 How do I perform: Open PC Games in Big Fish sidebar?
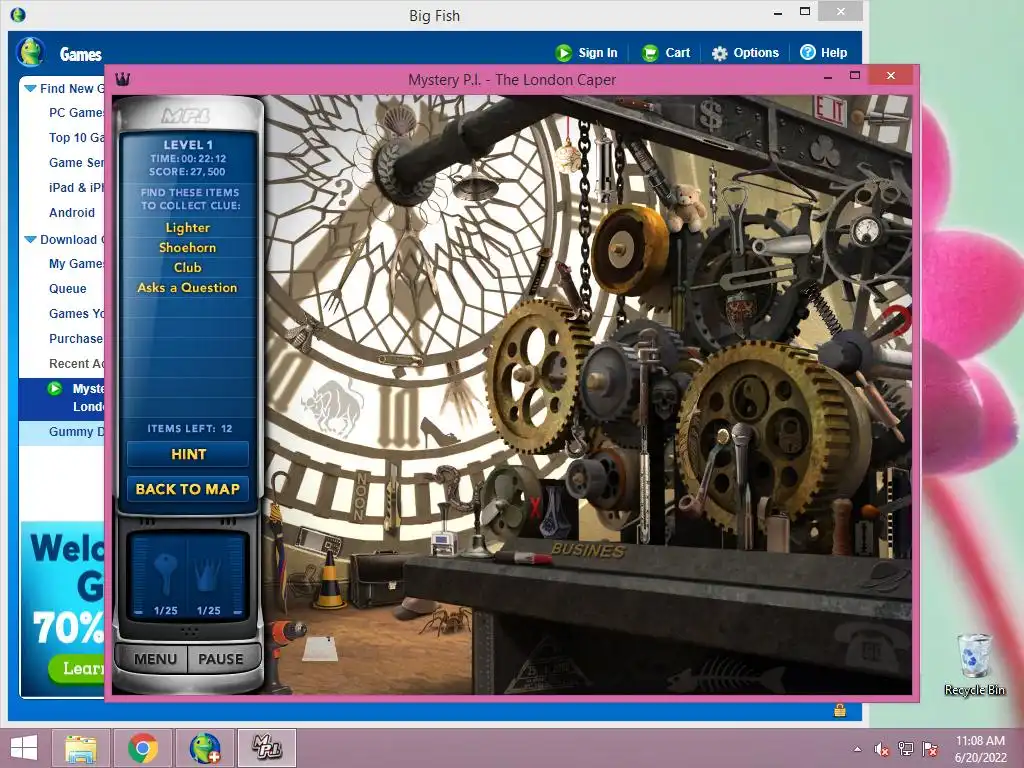coord(76,112)
